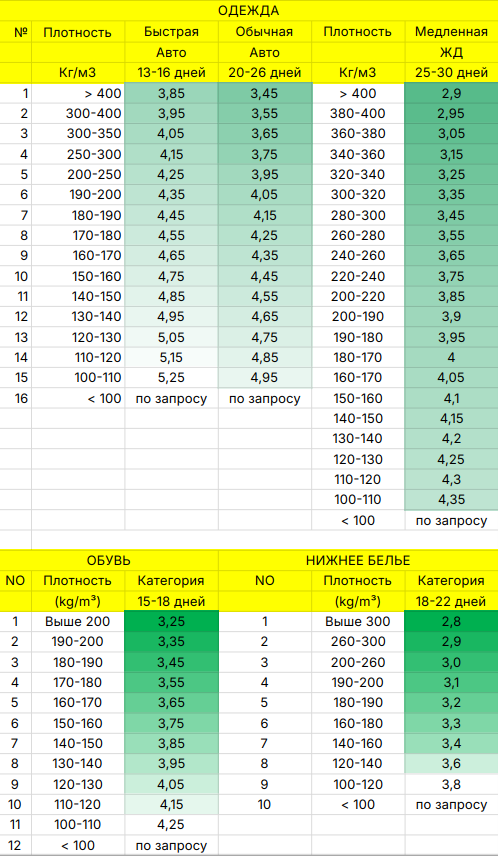Click the Выше 300 density cell
The image size is (498, 856).
coord(358,622)
